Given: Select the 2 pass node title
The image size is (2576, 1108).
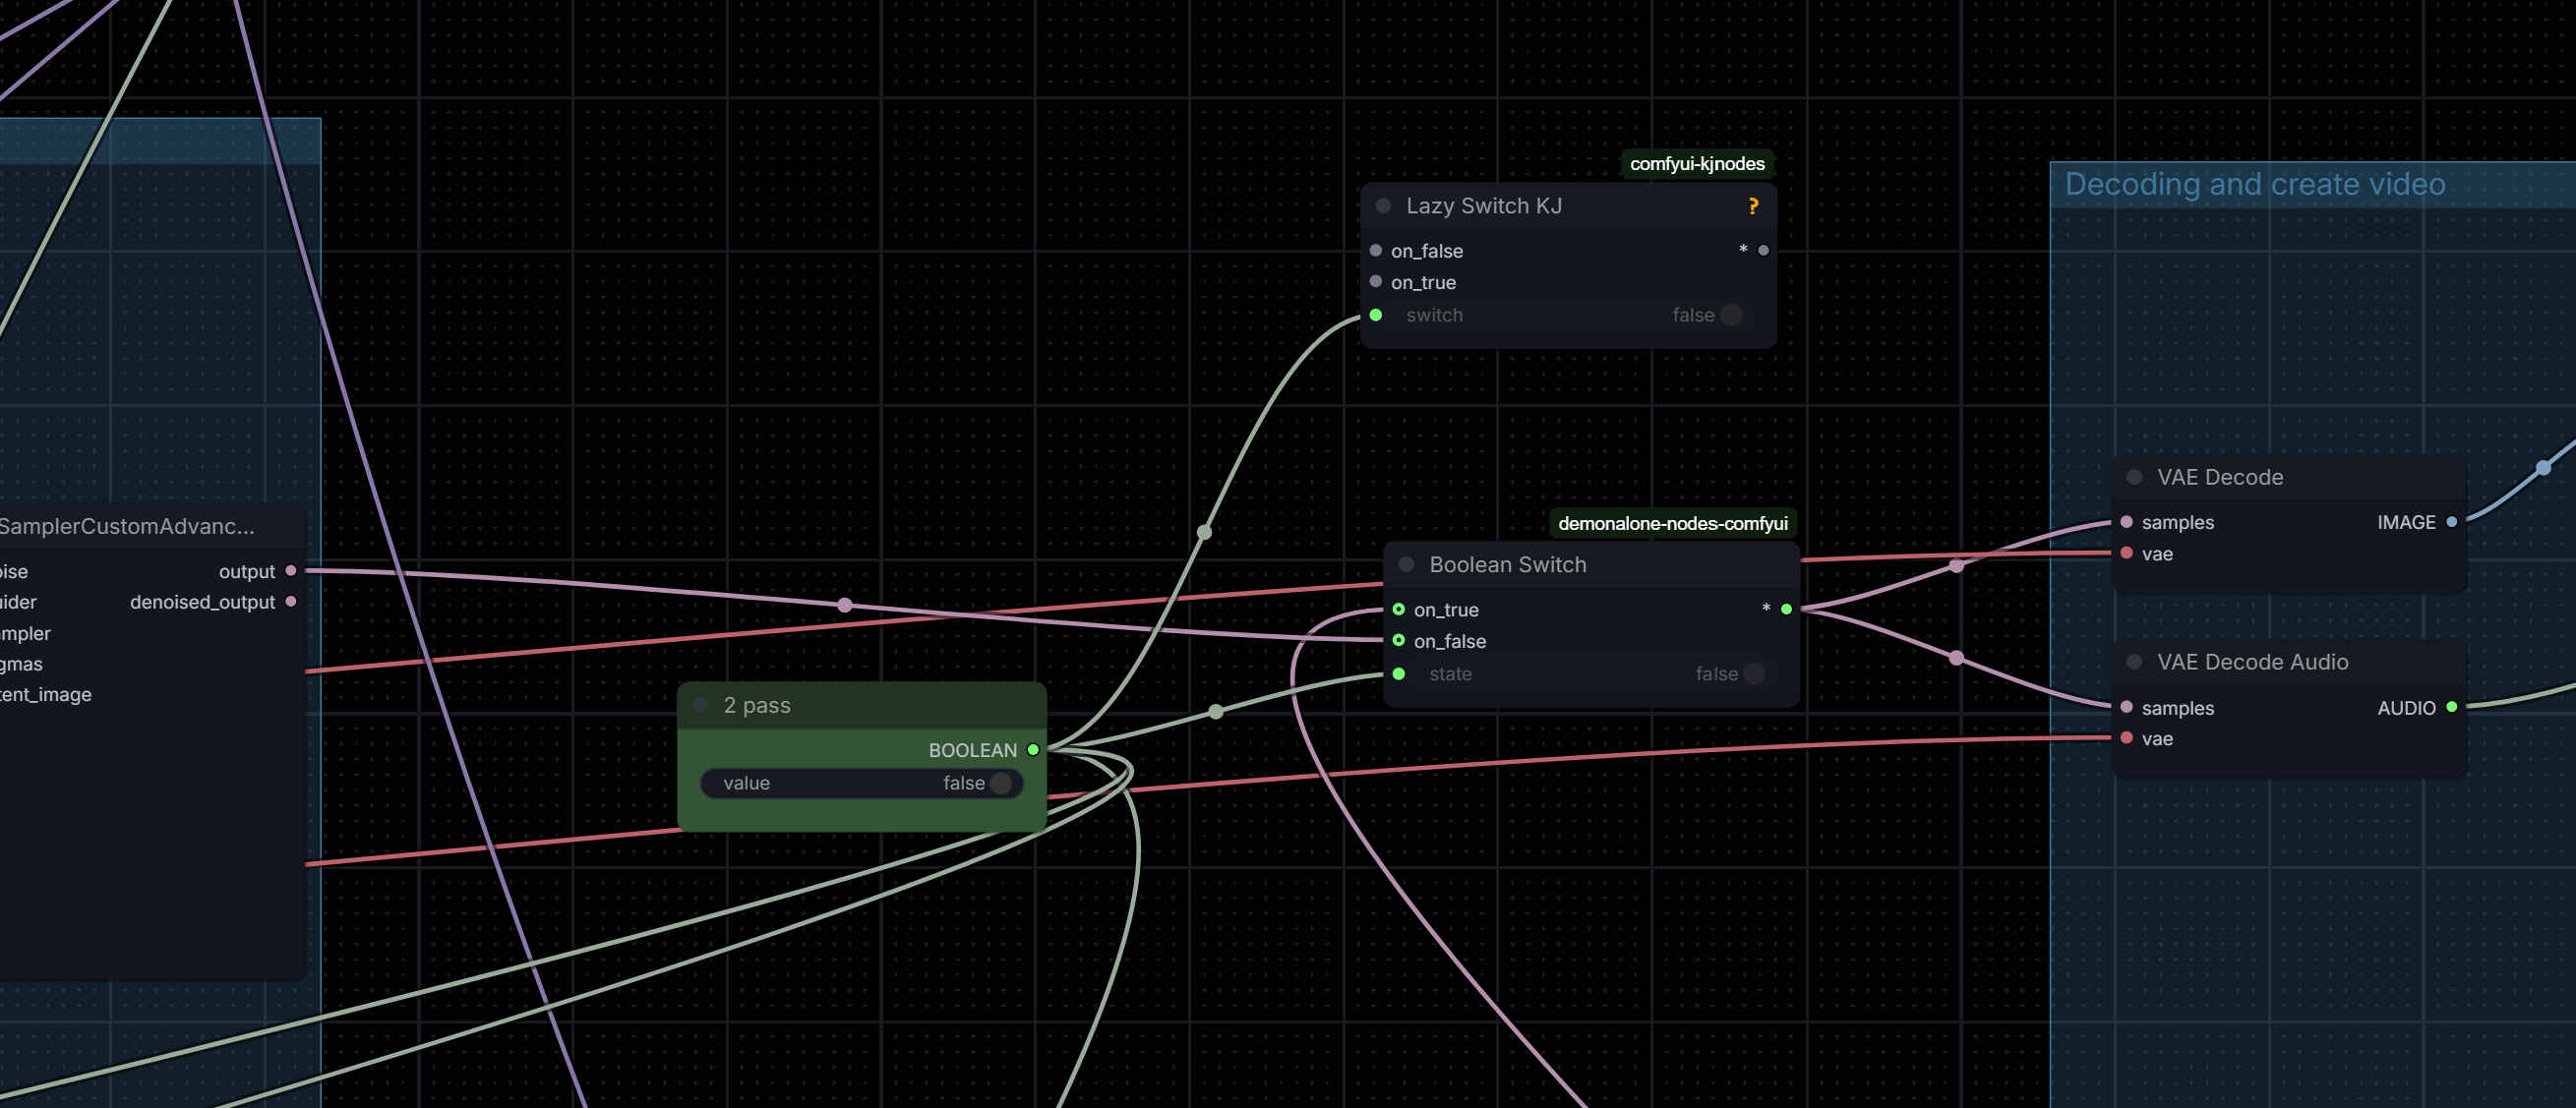Looking at the screenshot, I should click(x=757, y=705).
